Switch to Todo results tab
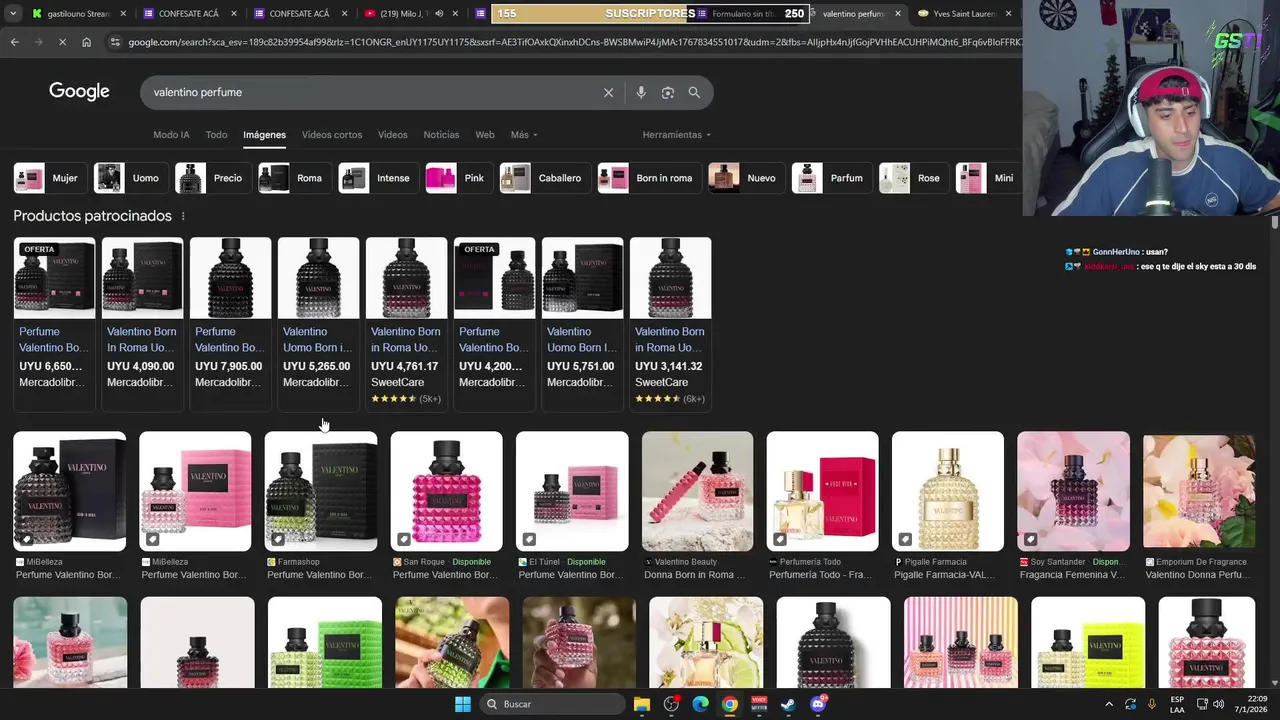Viewport: 1280px width, 720px height. [x=216, y=135]
